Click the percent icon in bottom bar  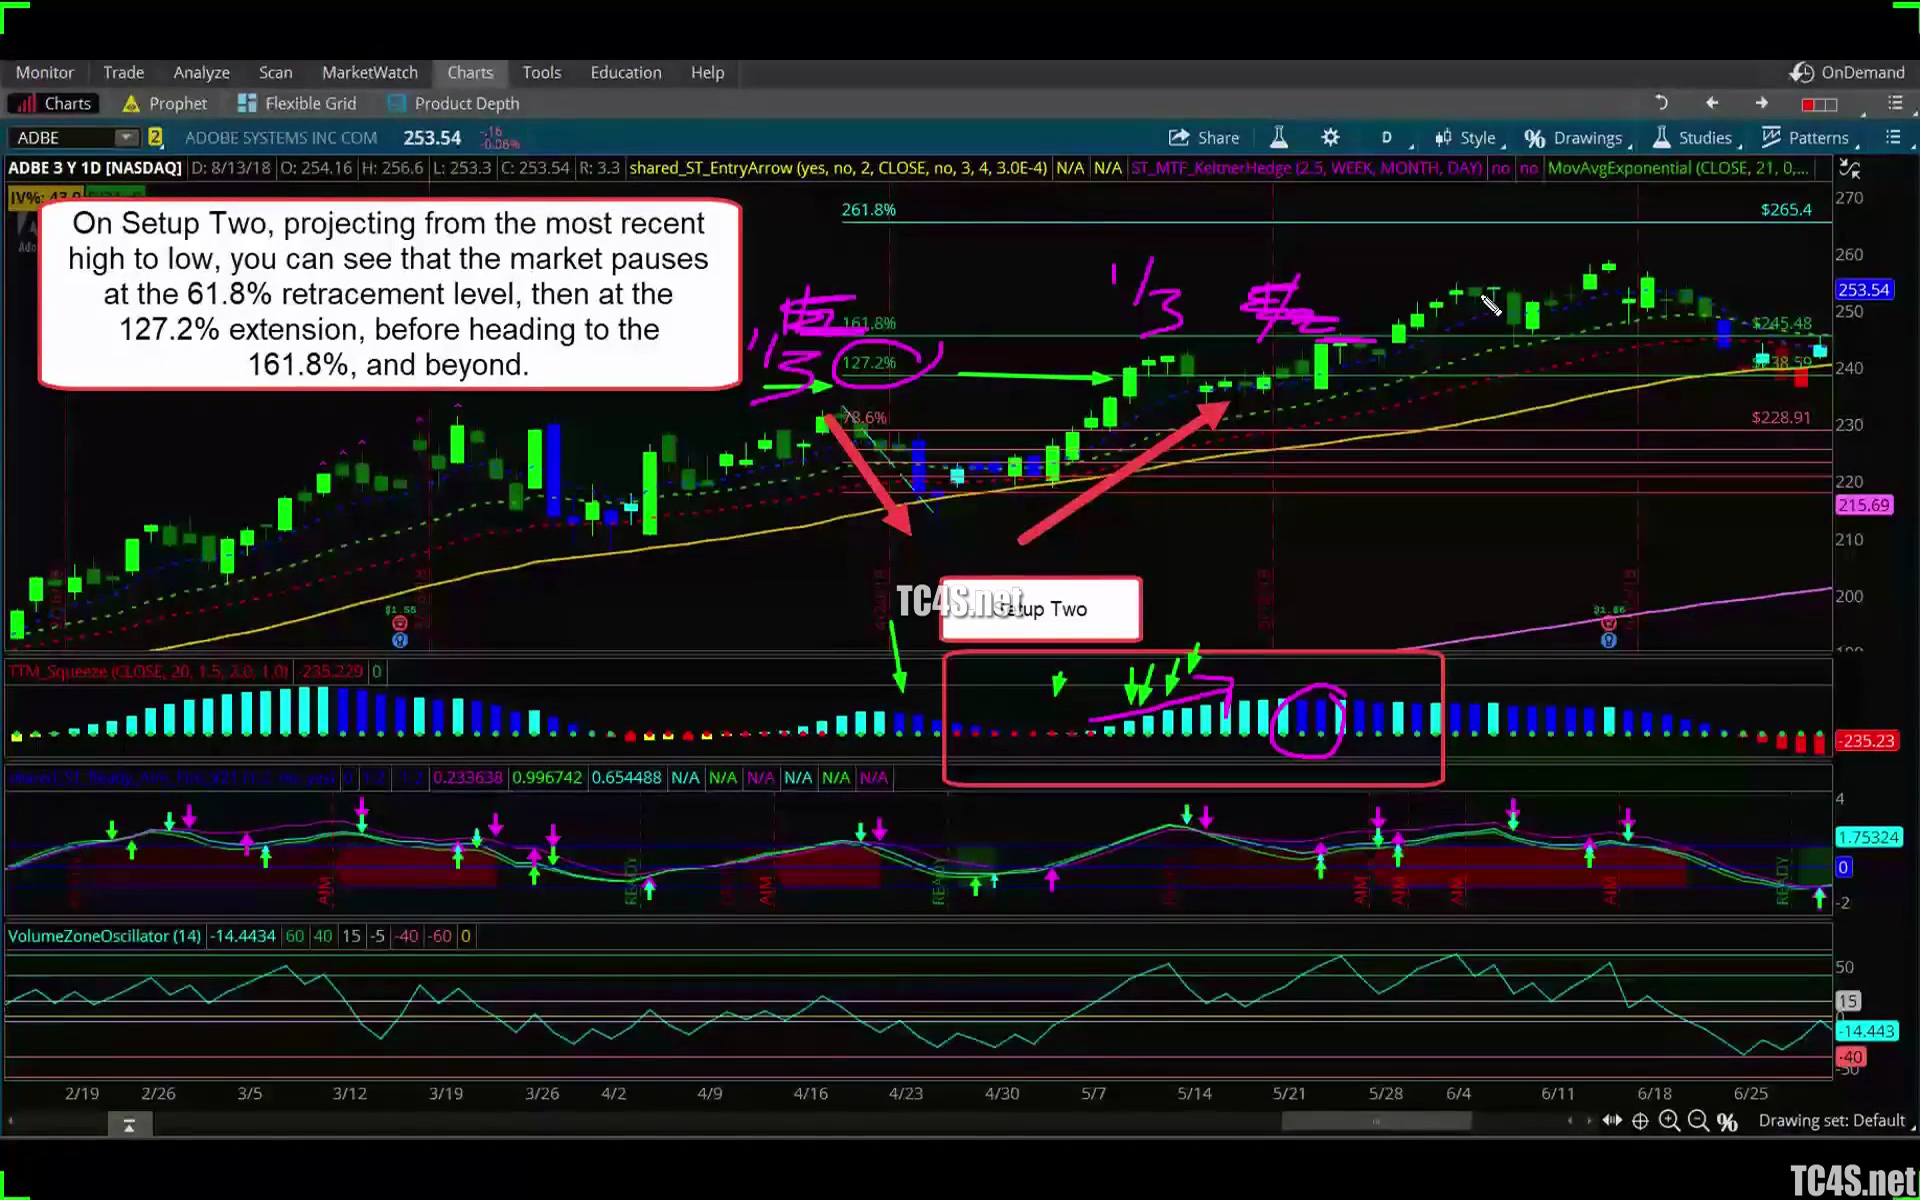[1727, 1122]
